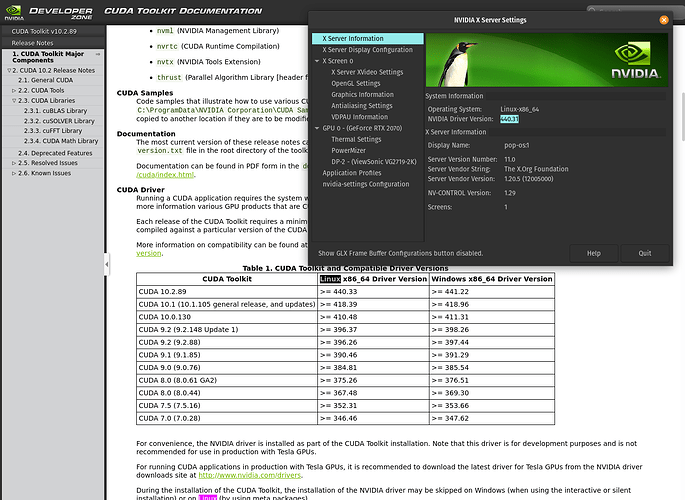Open 2.3.2. cuSOLVER Library section
The width and height of the screenshot is (685, 500).
pos(59,121)
